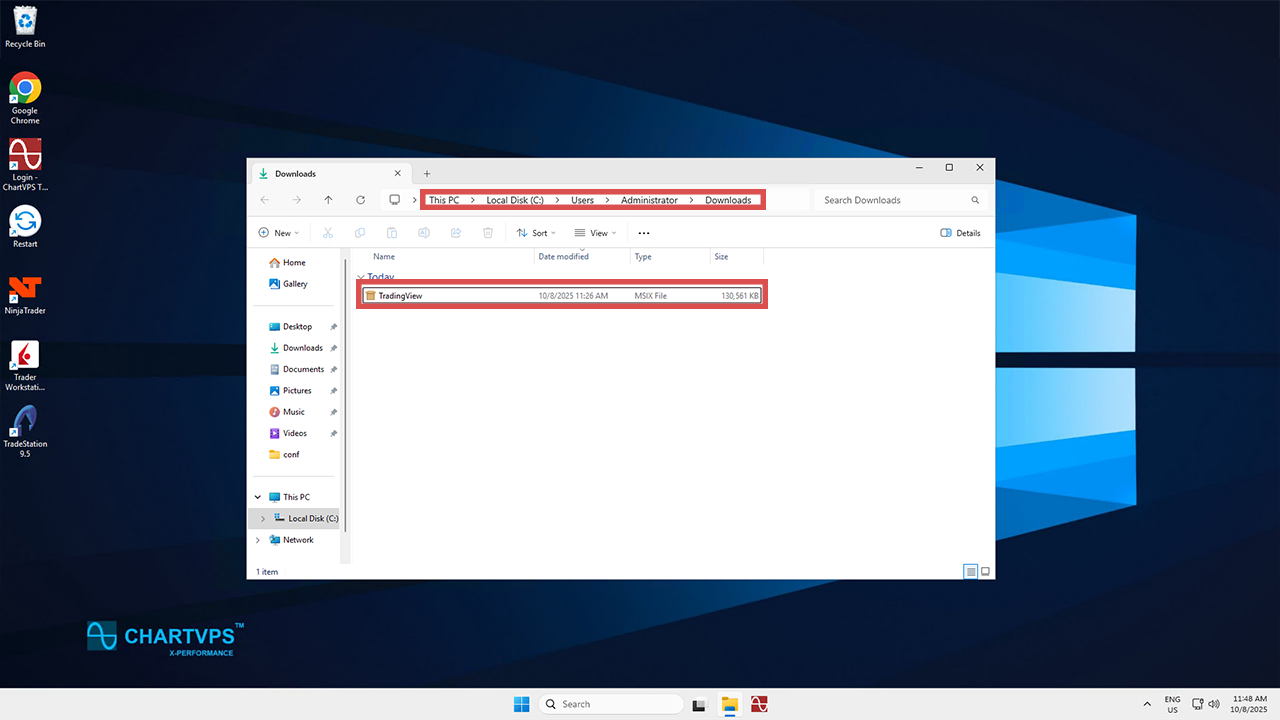Open the See more ellipsis menu

[644, 233]
